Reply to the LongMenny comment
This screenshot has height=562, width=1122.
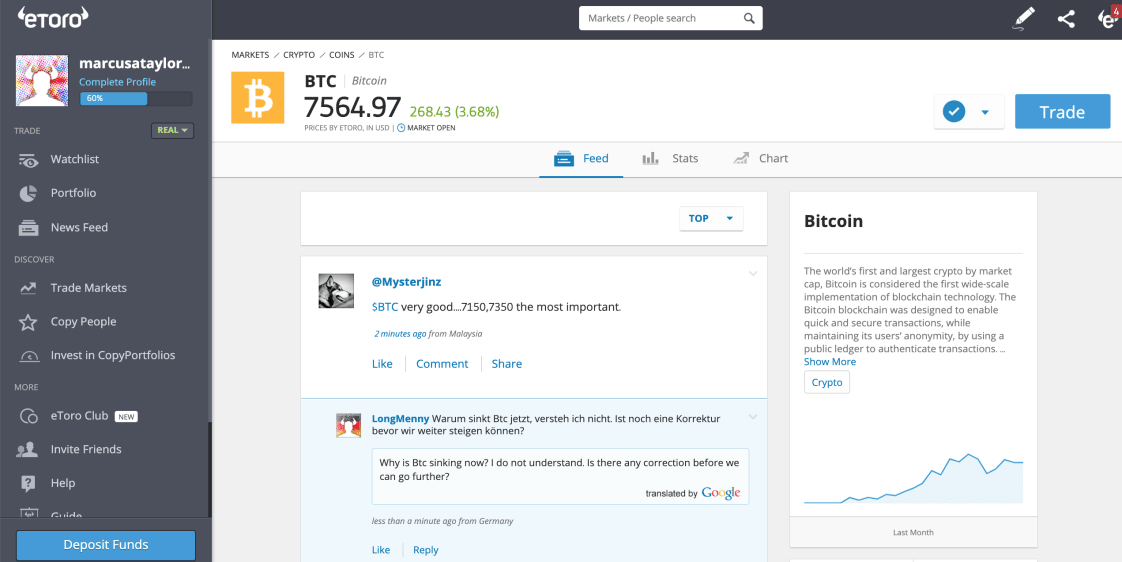pos(426,550)
